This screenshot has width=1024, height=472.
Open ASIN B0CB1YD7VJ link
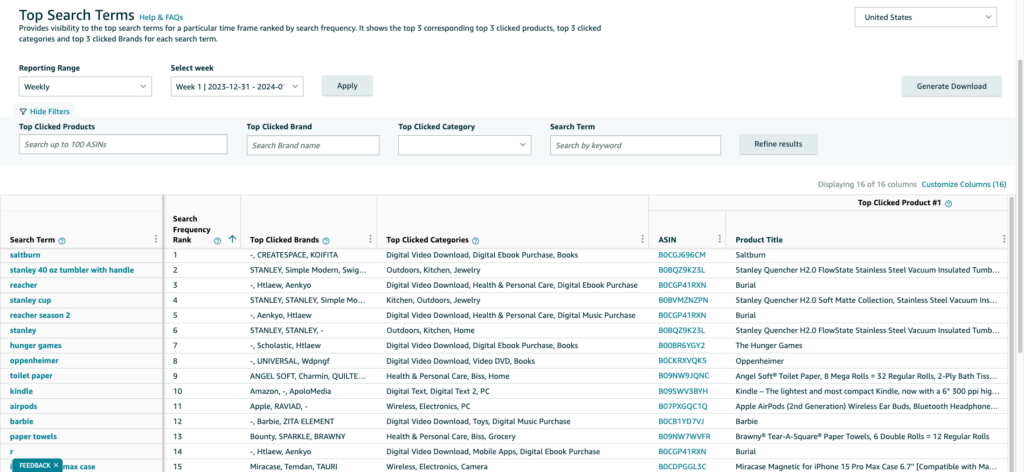(x=681, y=421)
